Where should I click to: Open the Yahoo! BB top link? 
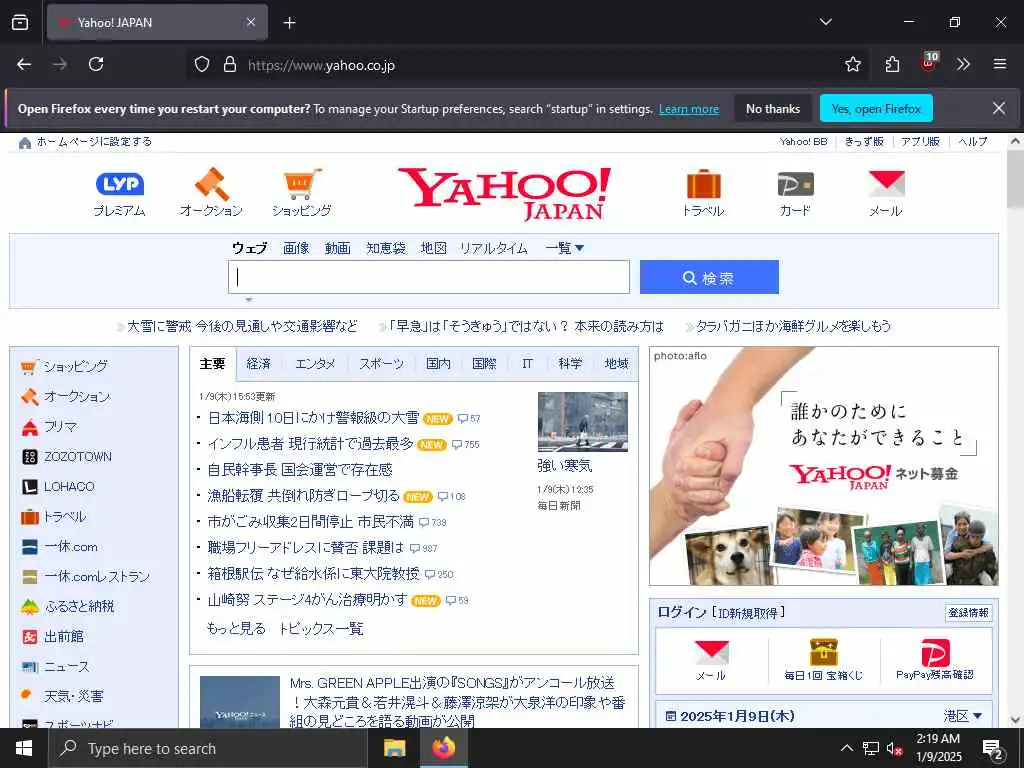pyautogui.click(x=803, y=142)
